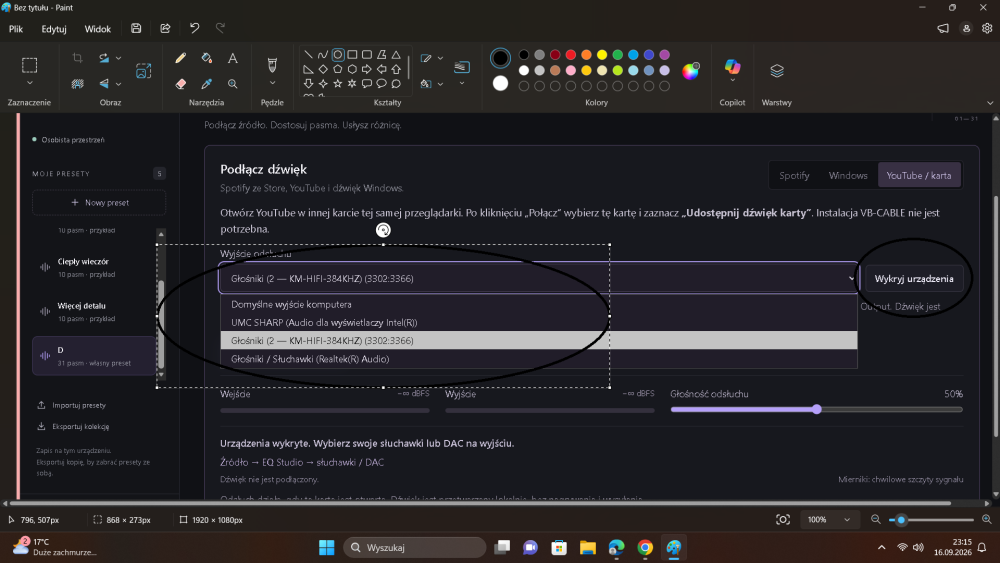The height and width of the screenshot is (563, 1000).
Task: Click the save icon in title bar
Action: click(x=136, y=28)
